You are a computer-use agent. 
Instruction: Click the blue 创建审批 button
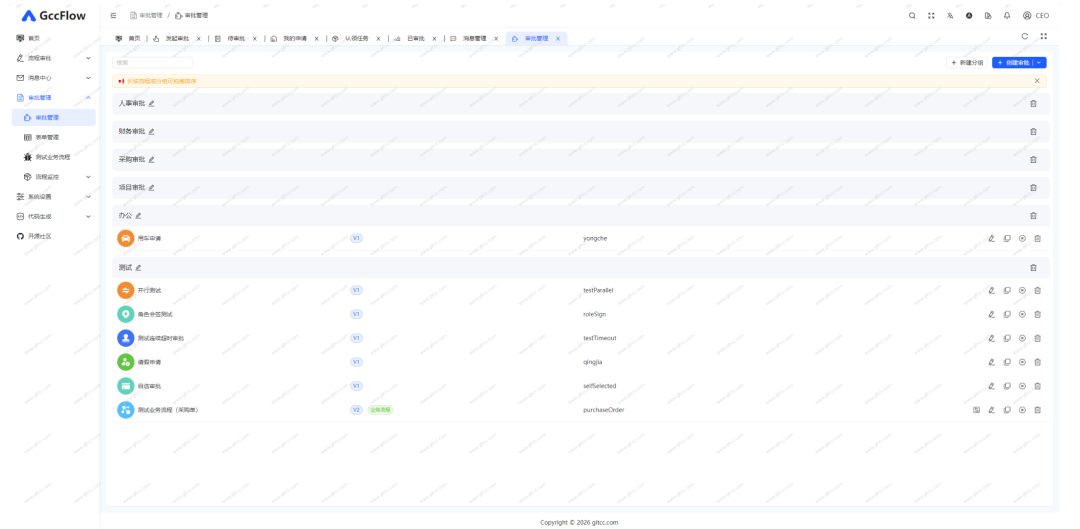[x=1013, y=63]
